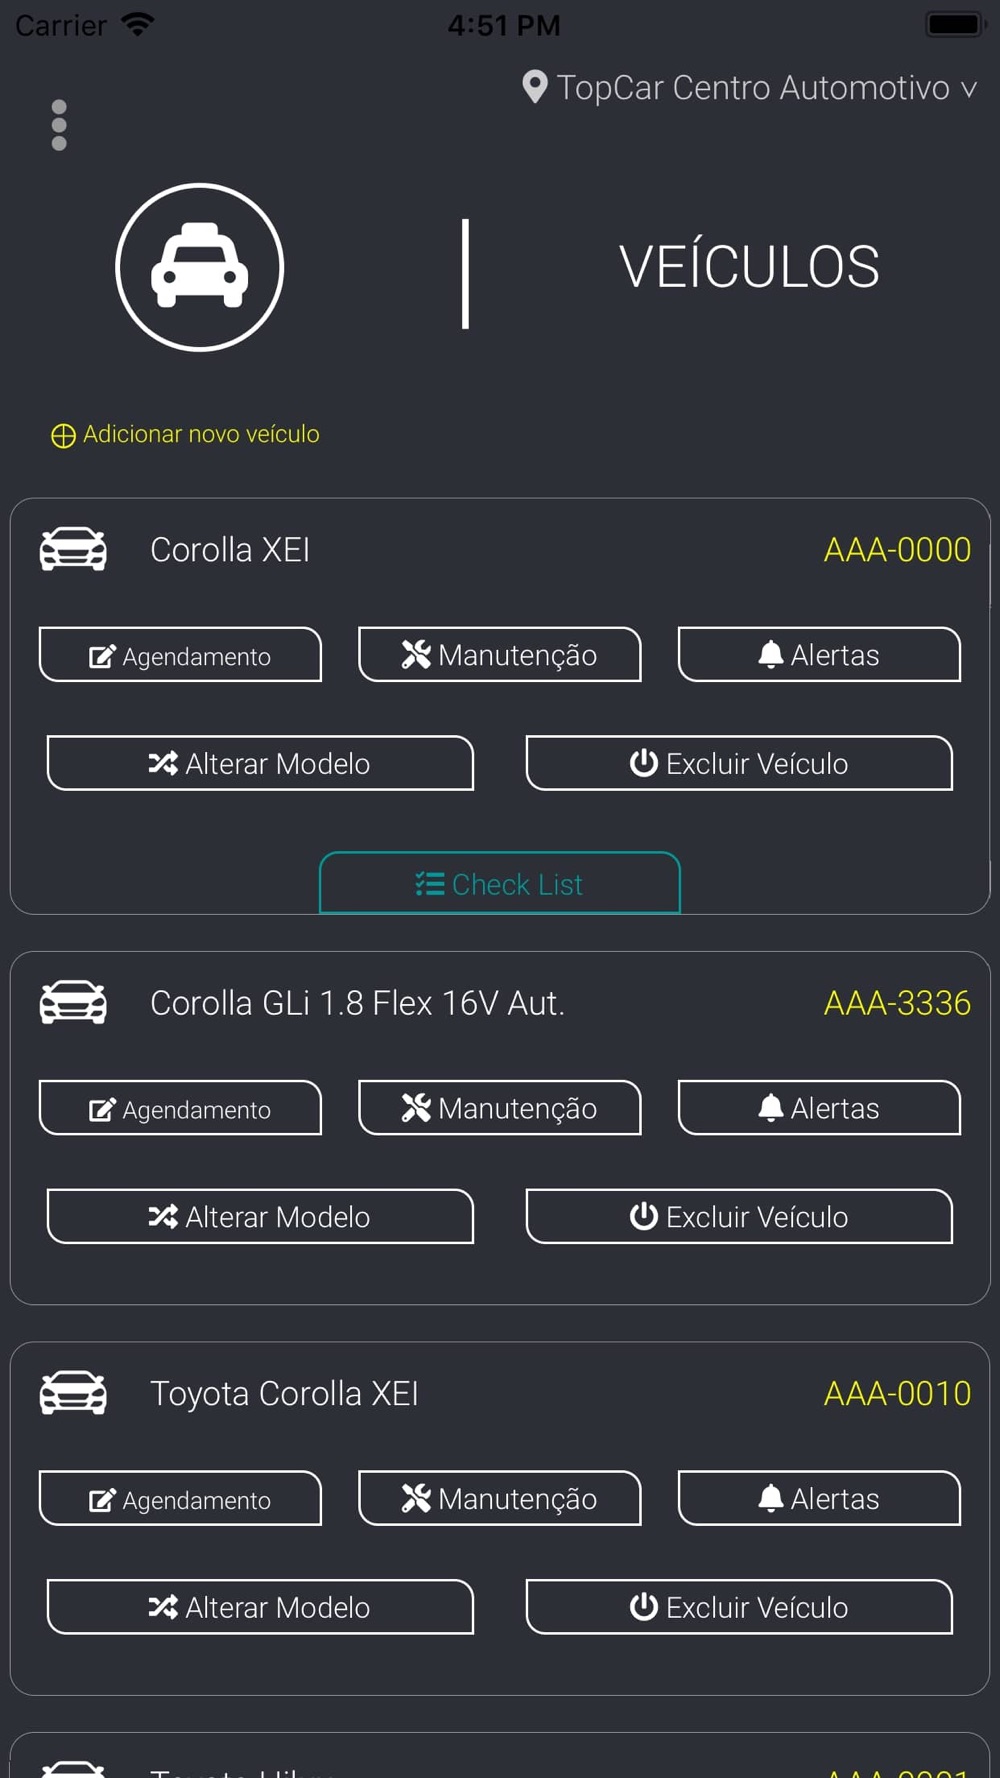View Alertas for plate AAA-0000
1000x1778 pixels.
(x=819, y=655)
